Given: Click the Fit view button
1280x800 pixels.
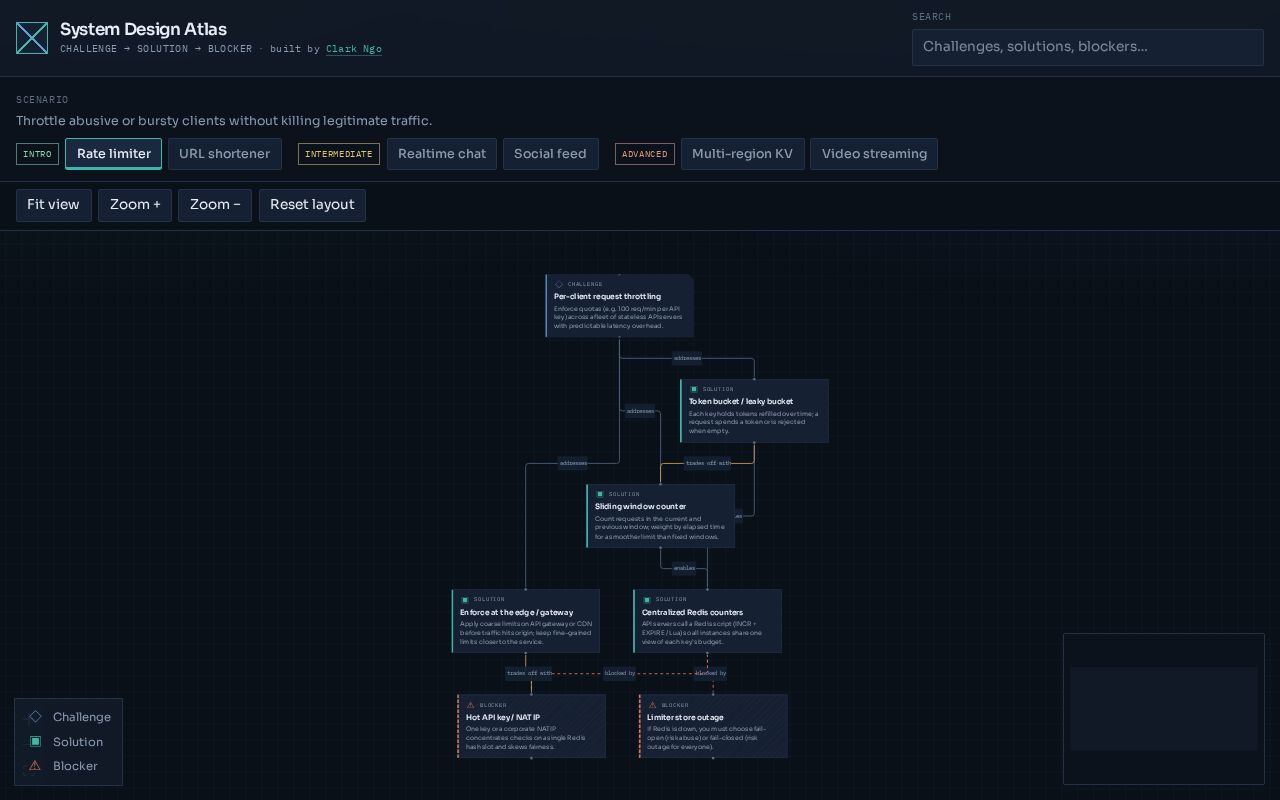Looking at the screenshot, I should 54,205.
